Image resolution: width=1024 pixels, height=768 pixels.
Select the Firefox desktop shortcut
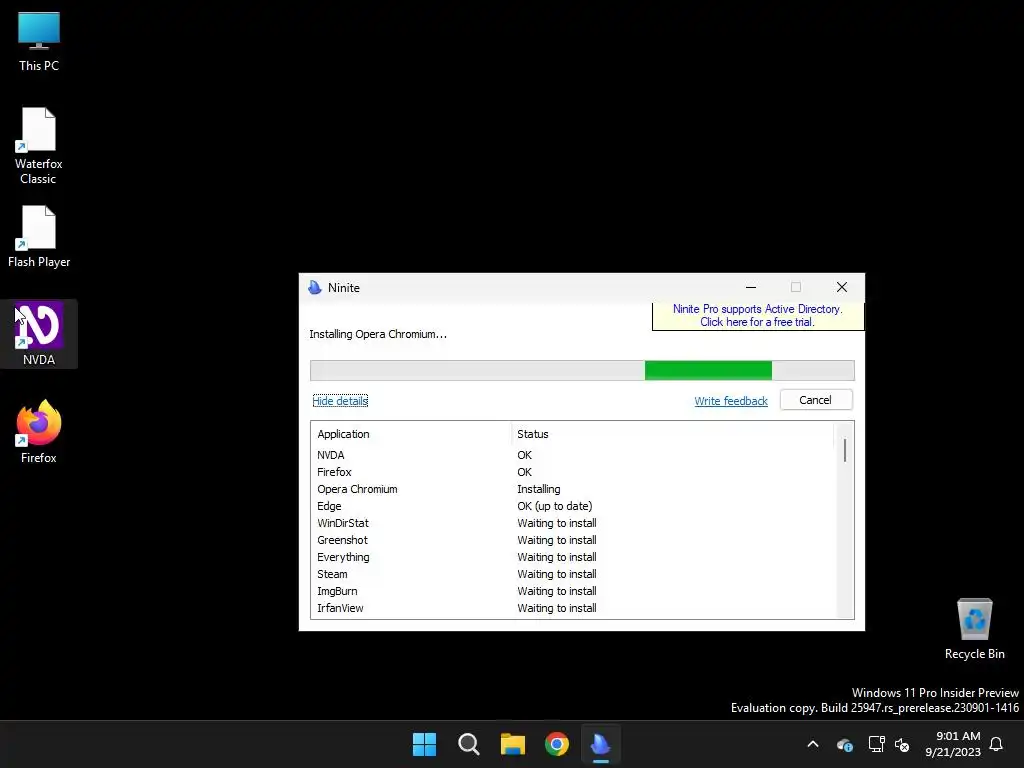[39, 432]
